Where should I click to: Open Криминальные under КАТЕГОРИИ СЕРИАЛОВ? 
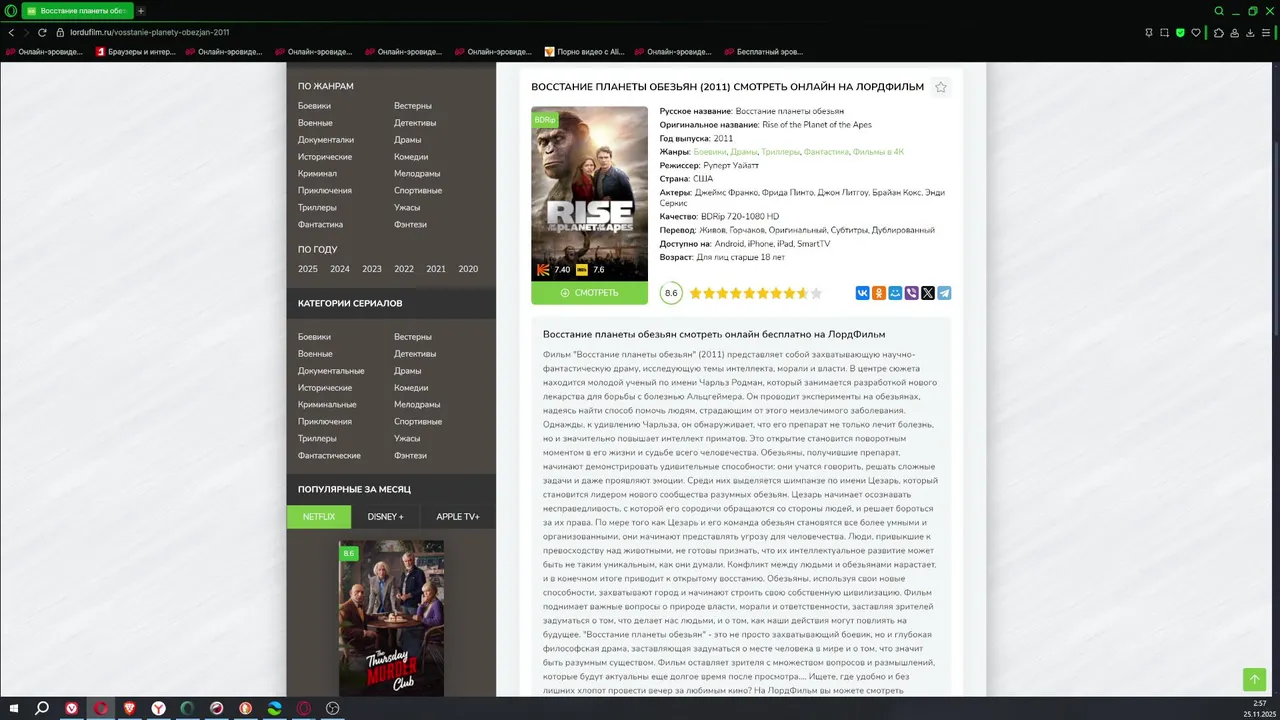(327, 405)
